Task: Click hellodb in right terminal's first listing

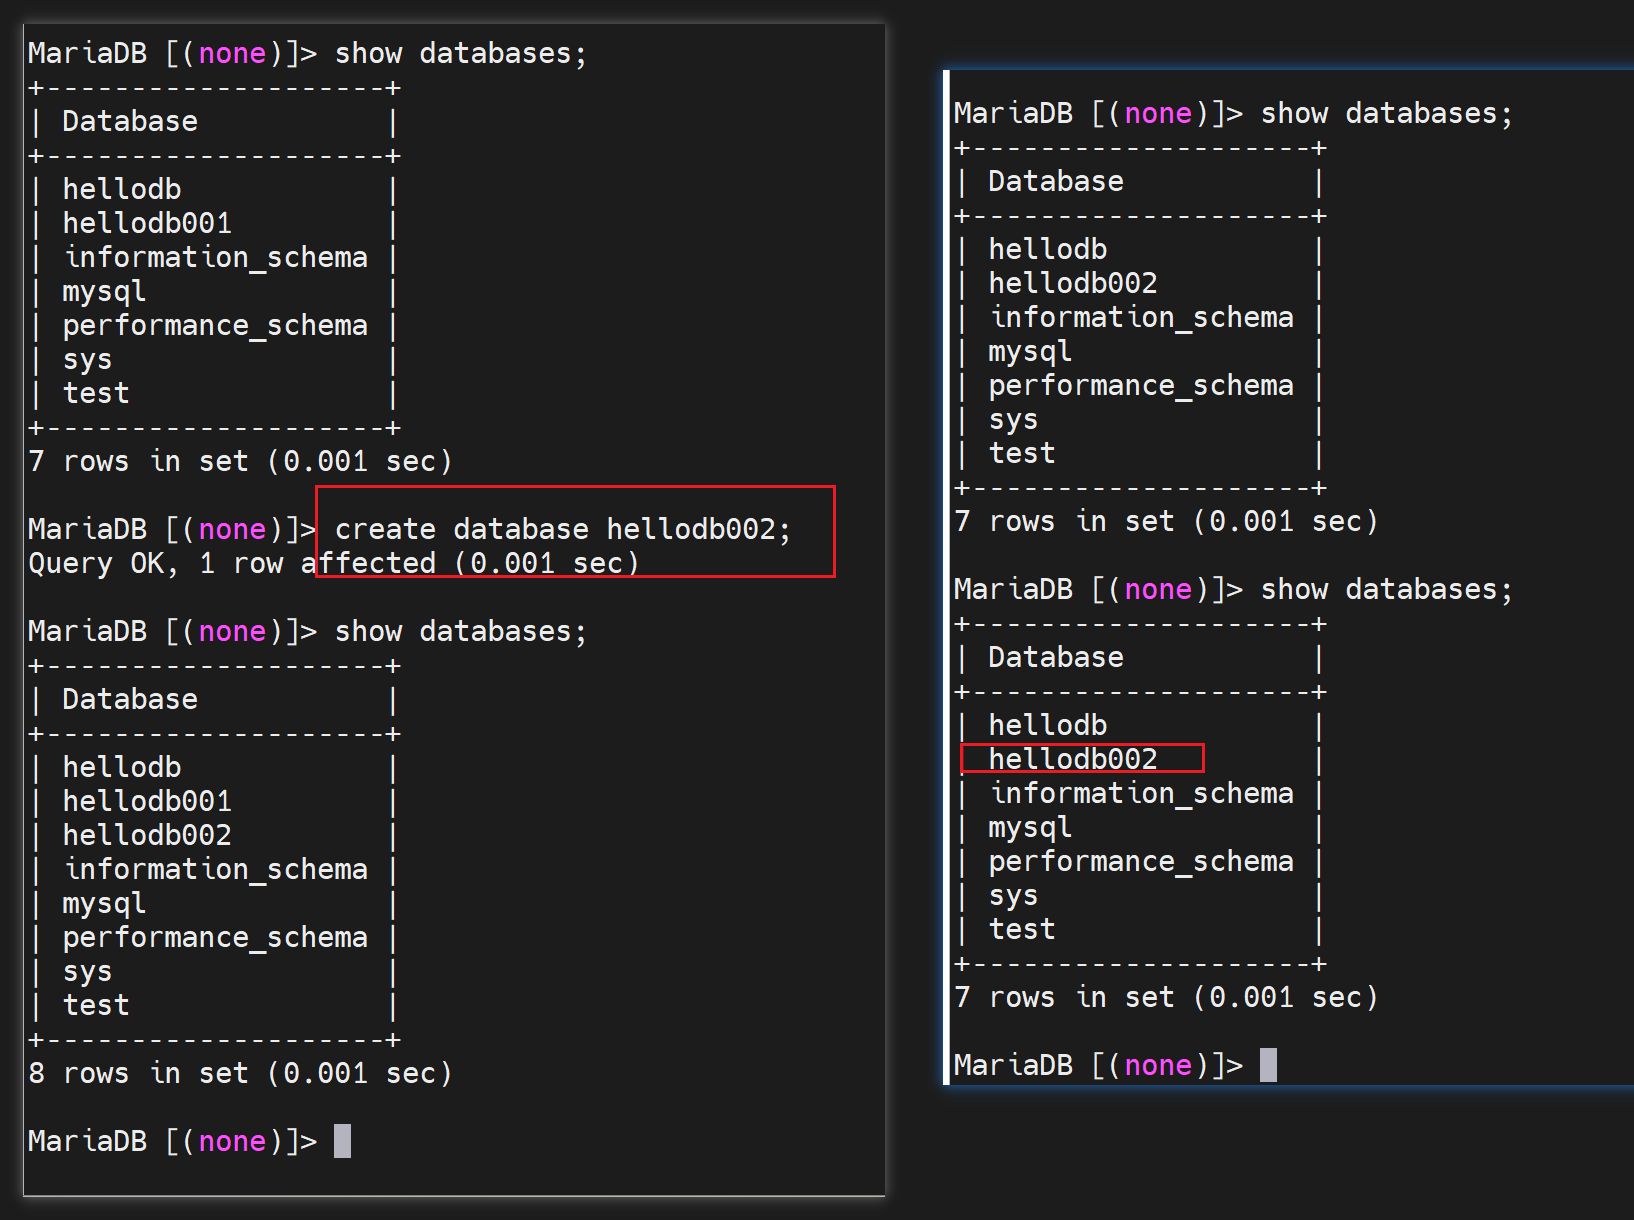Action: coord(1048,249)
